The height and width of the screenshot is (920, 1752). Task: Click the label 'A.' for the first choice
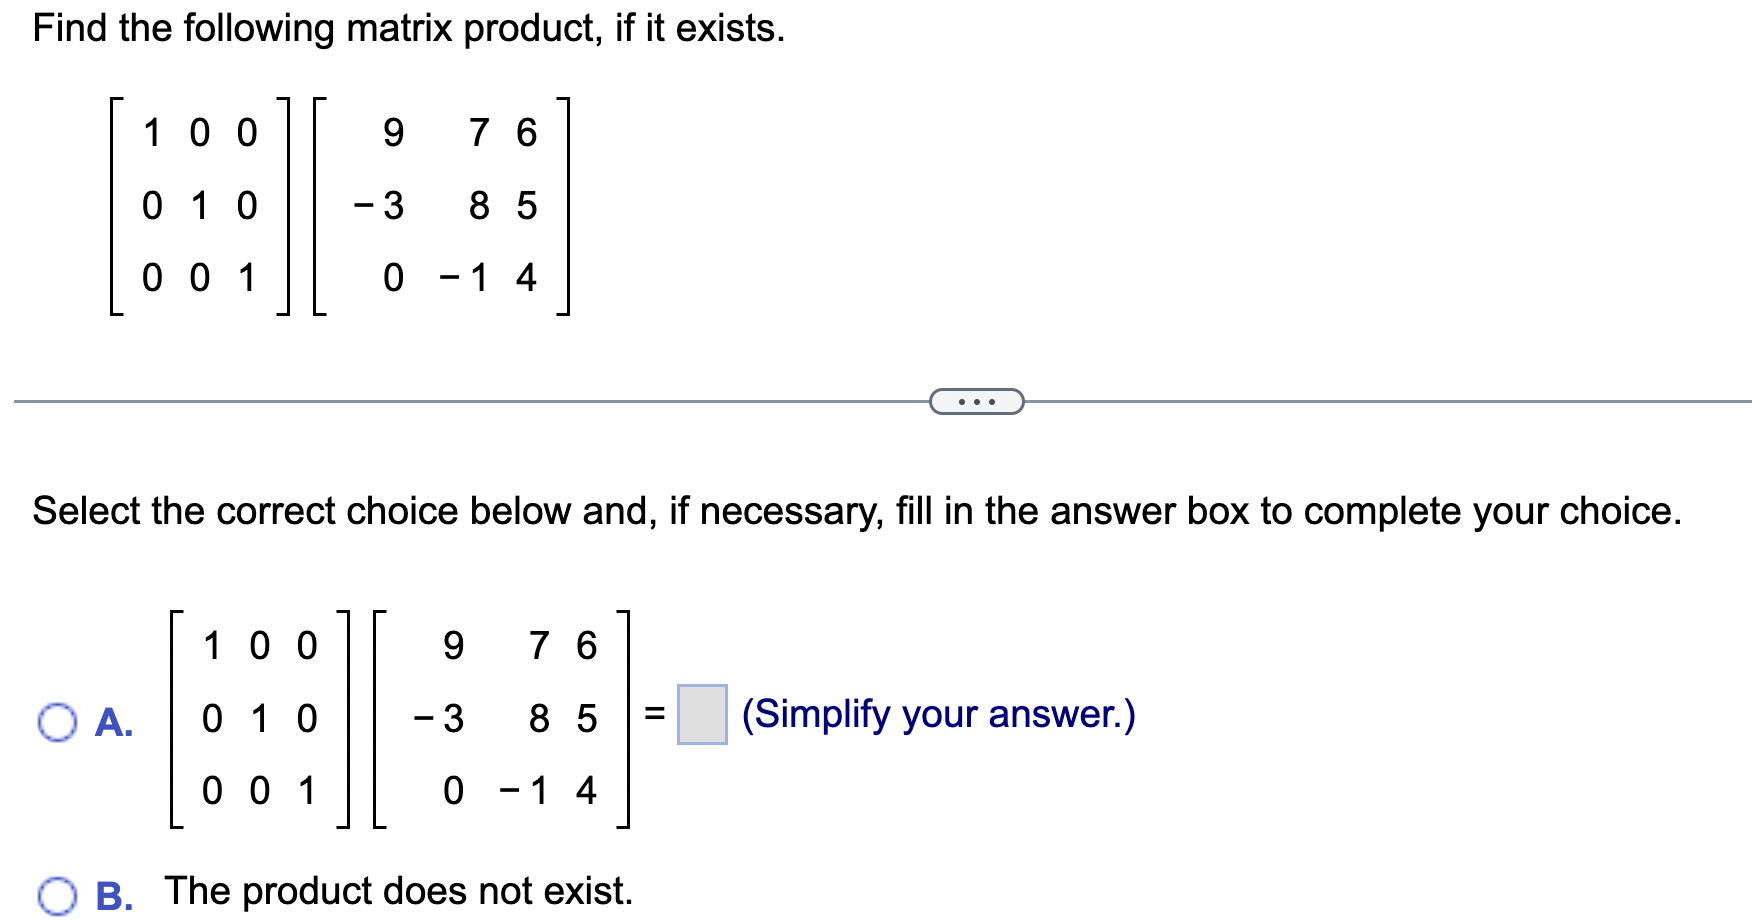114,723
